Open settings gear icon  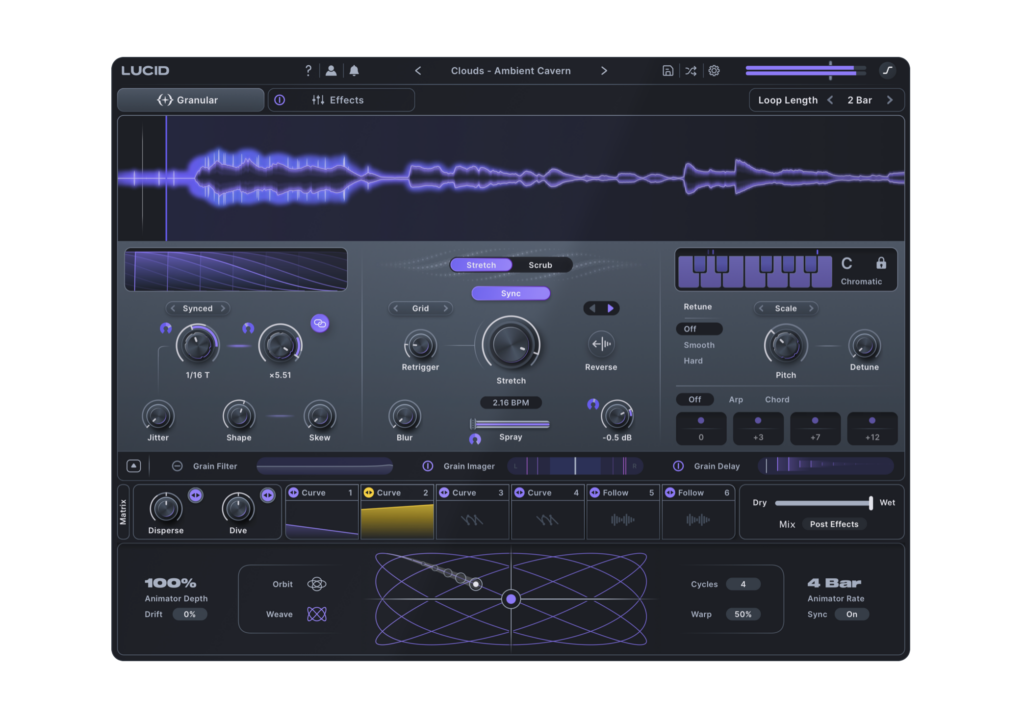point(714,71)
